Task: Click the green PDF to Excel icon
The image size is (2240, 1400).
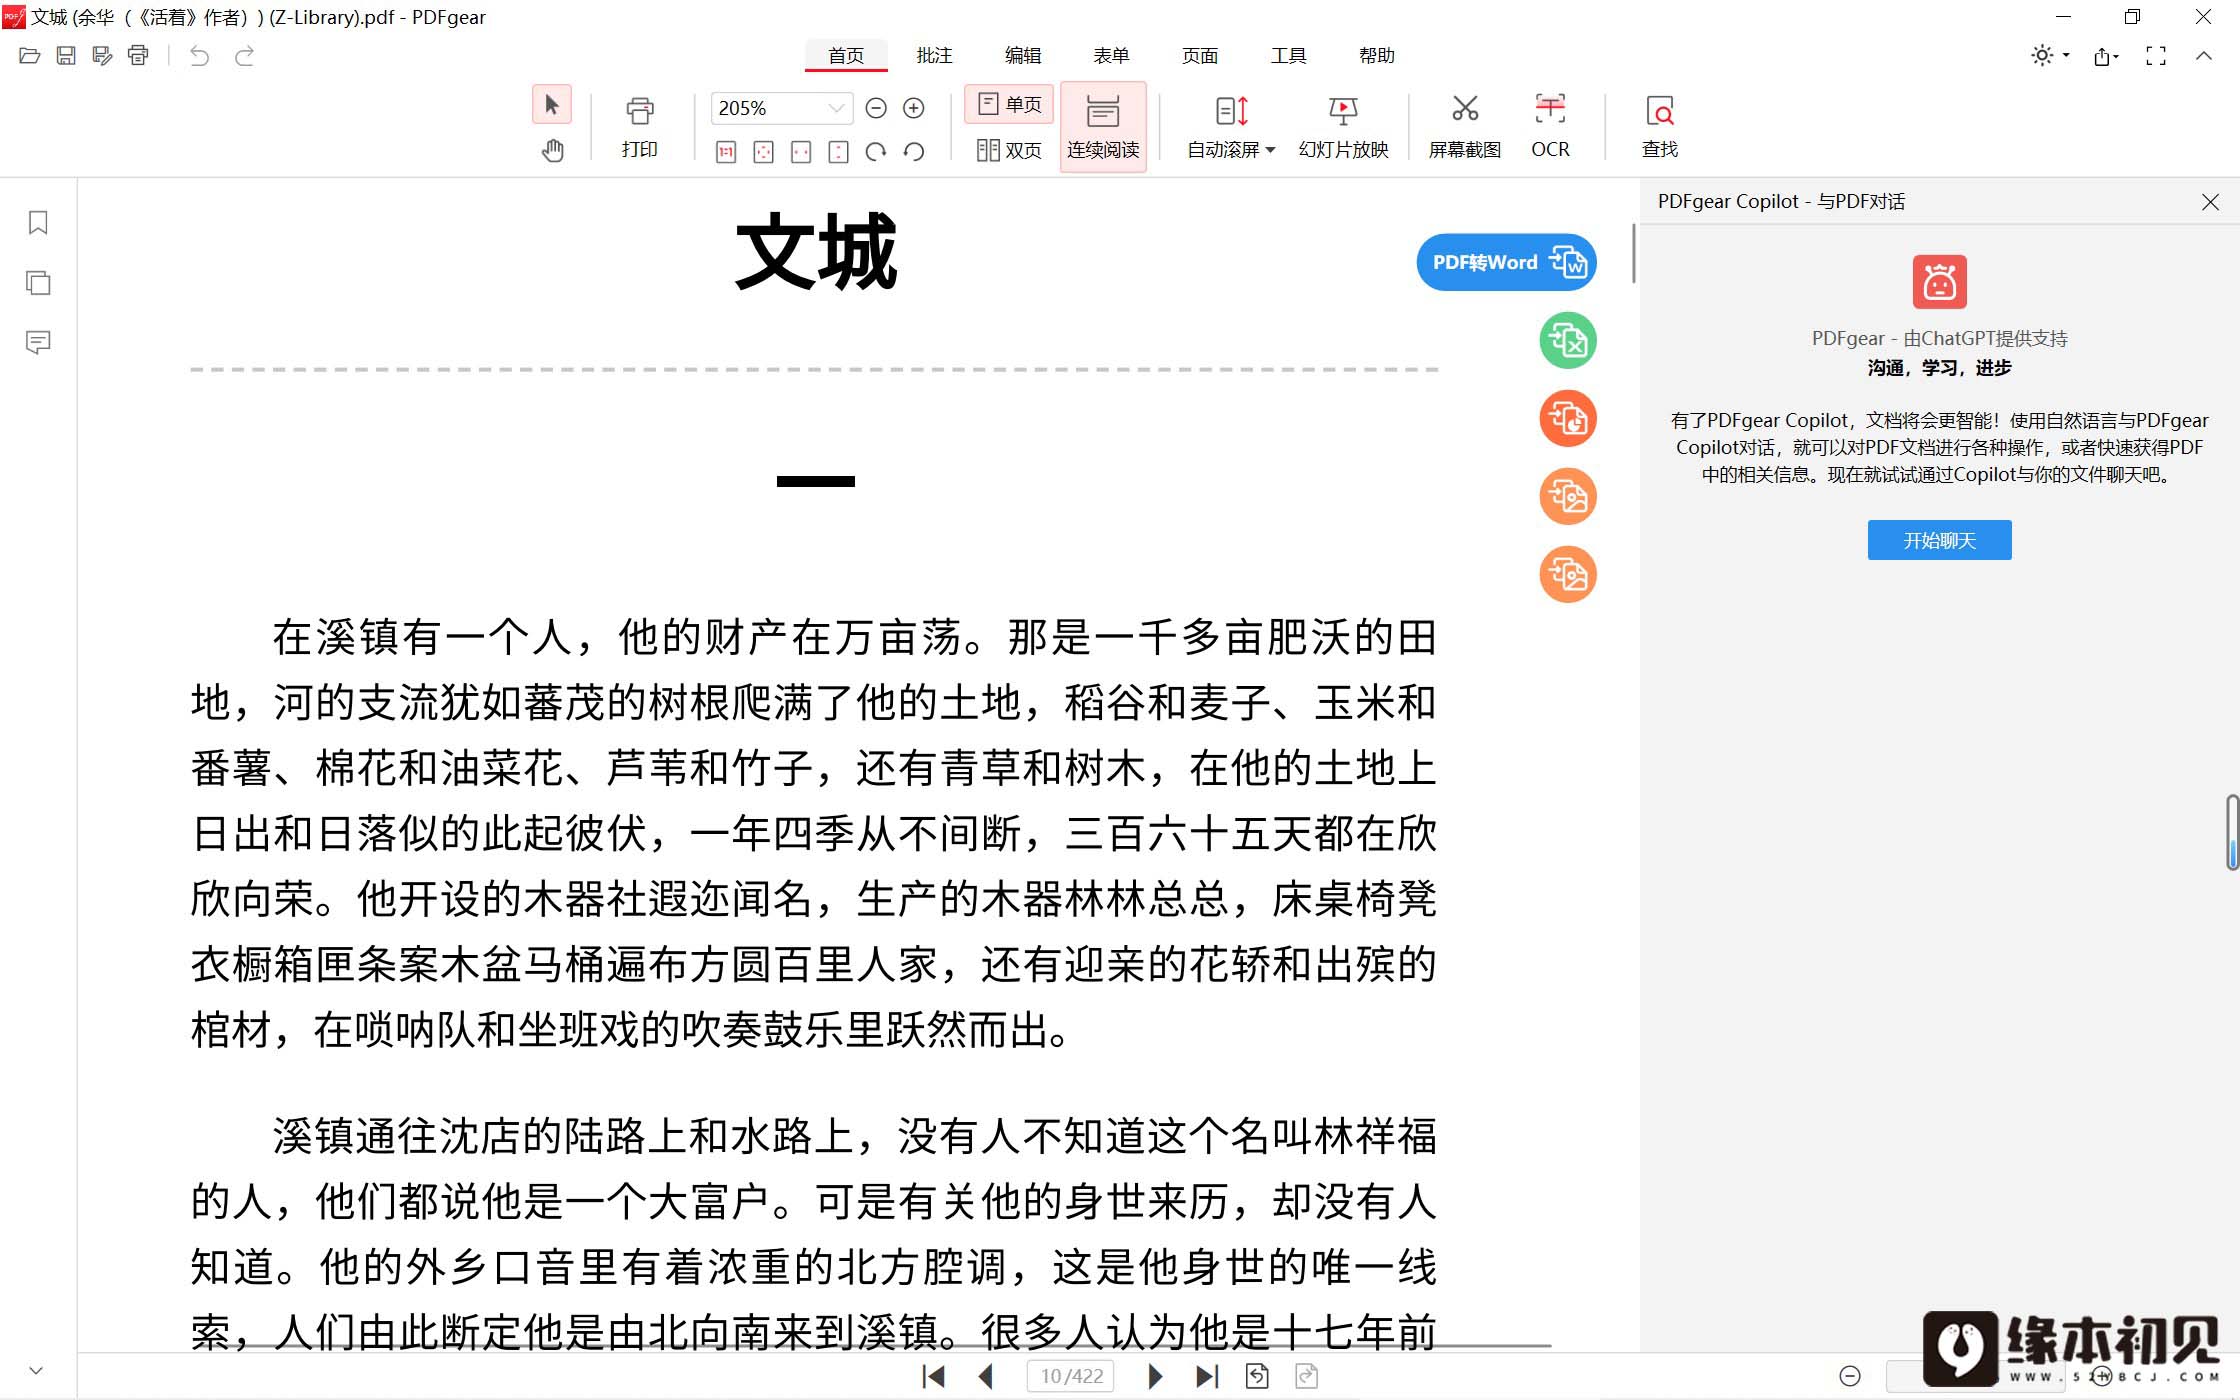Action: click(1568, 341)
